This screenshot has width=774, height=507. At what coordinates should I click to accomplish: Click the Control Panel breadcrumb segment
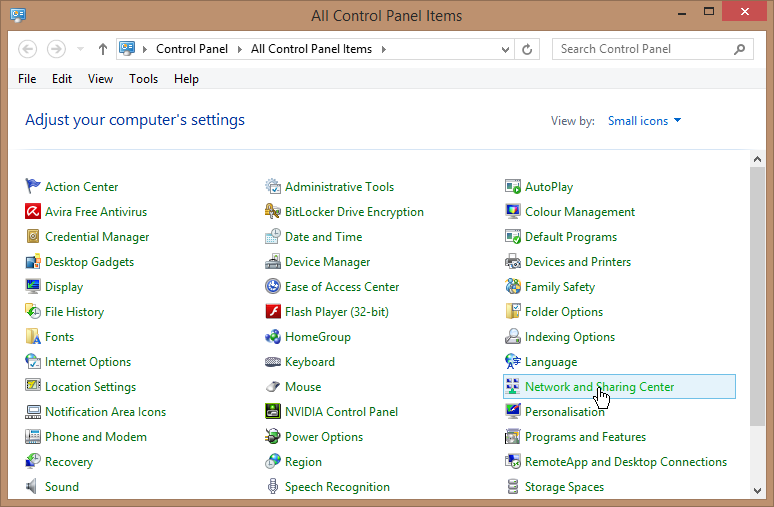pos(192,49)
